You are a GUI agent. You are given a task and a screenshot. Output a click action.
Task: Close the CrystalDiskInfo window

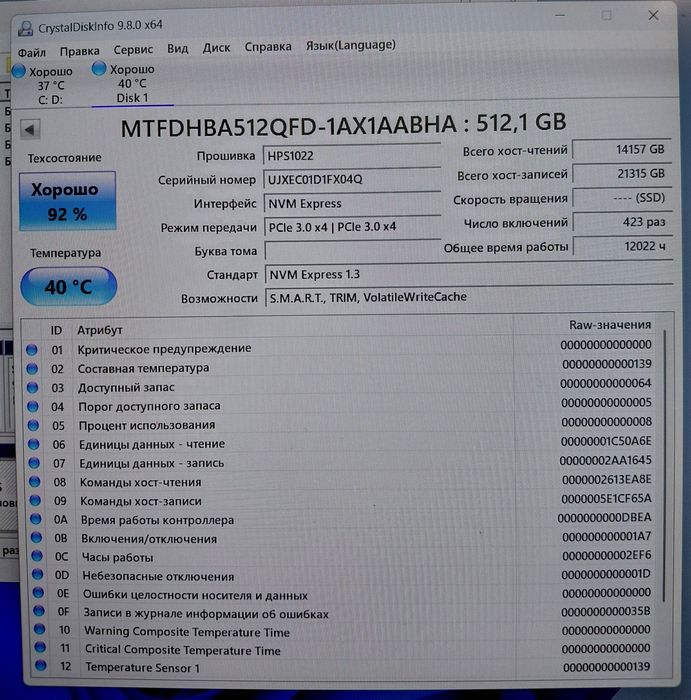click(x=654, y=16)
